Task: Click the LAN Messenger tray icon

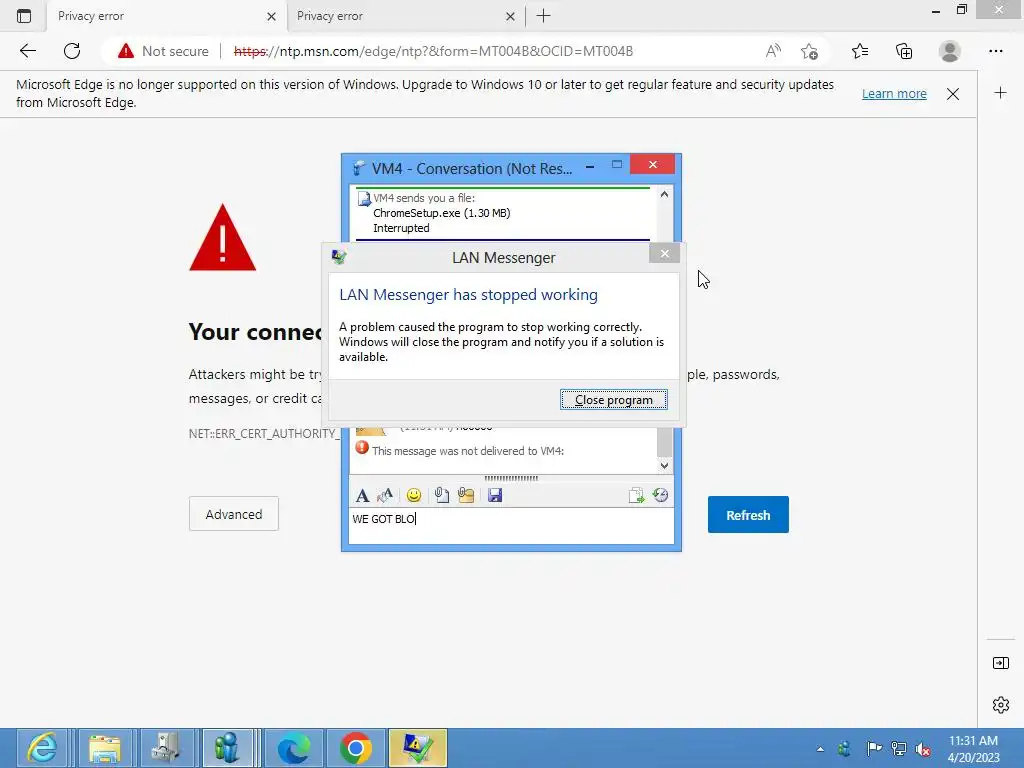Action: coord(845,748)
